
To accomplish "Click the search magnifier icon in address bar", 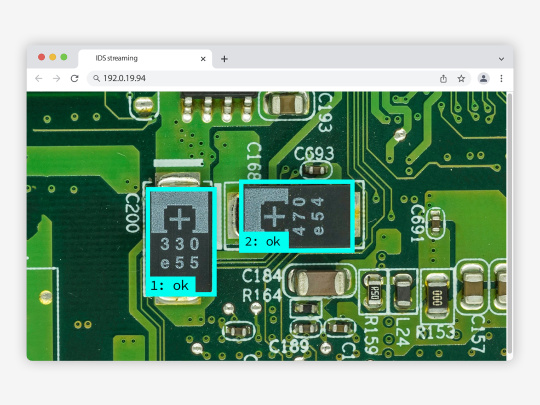I will [96, 79].
